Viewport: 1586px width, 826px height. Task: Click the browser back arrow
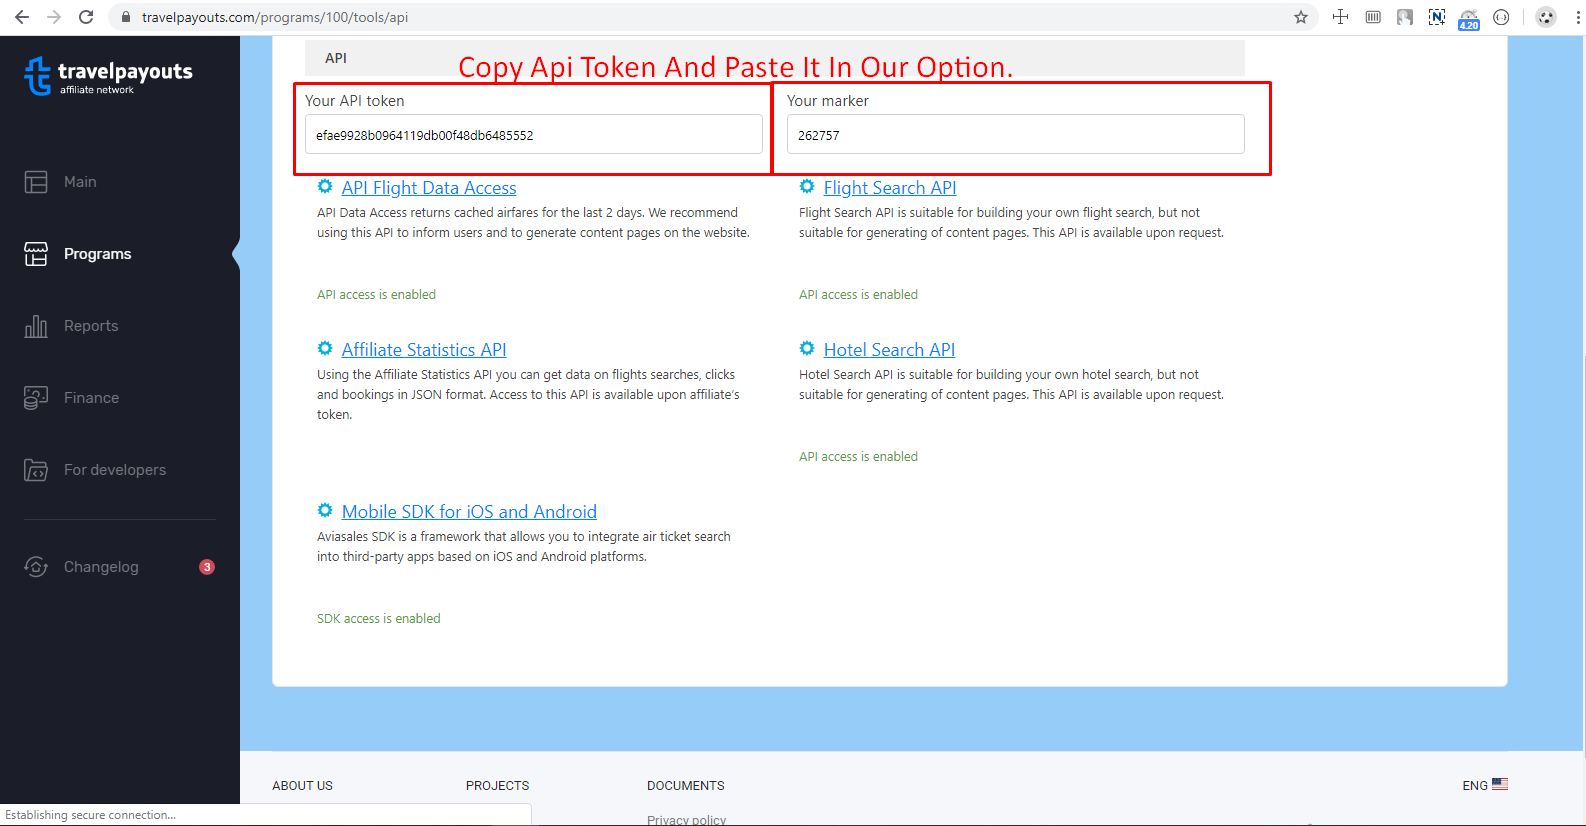click(22, 17)
